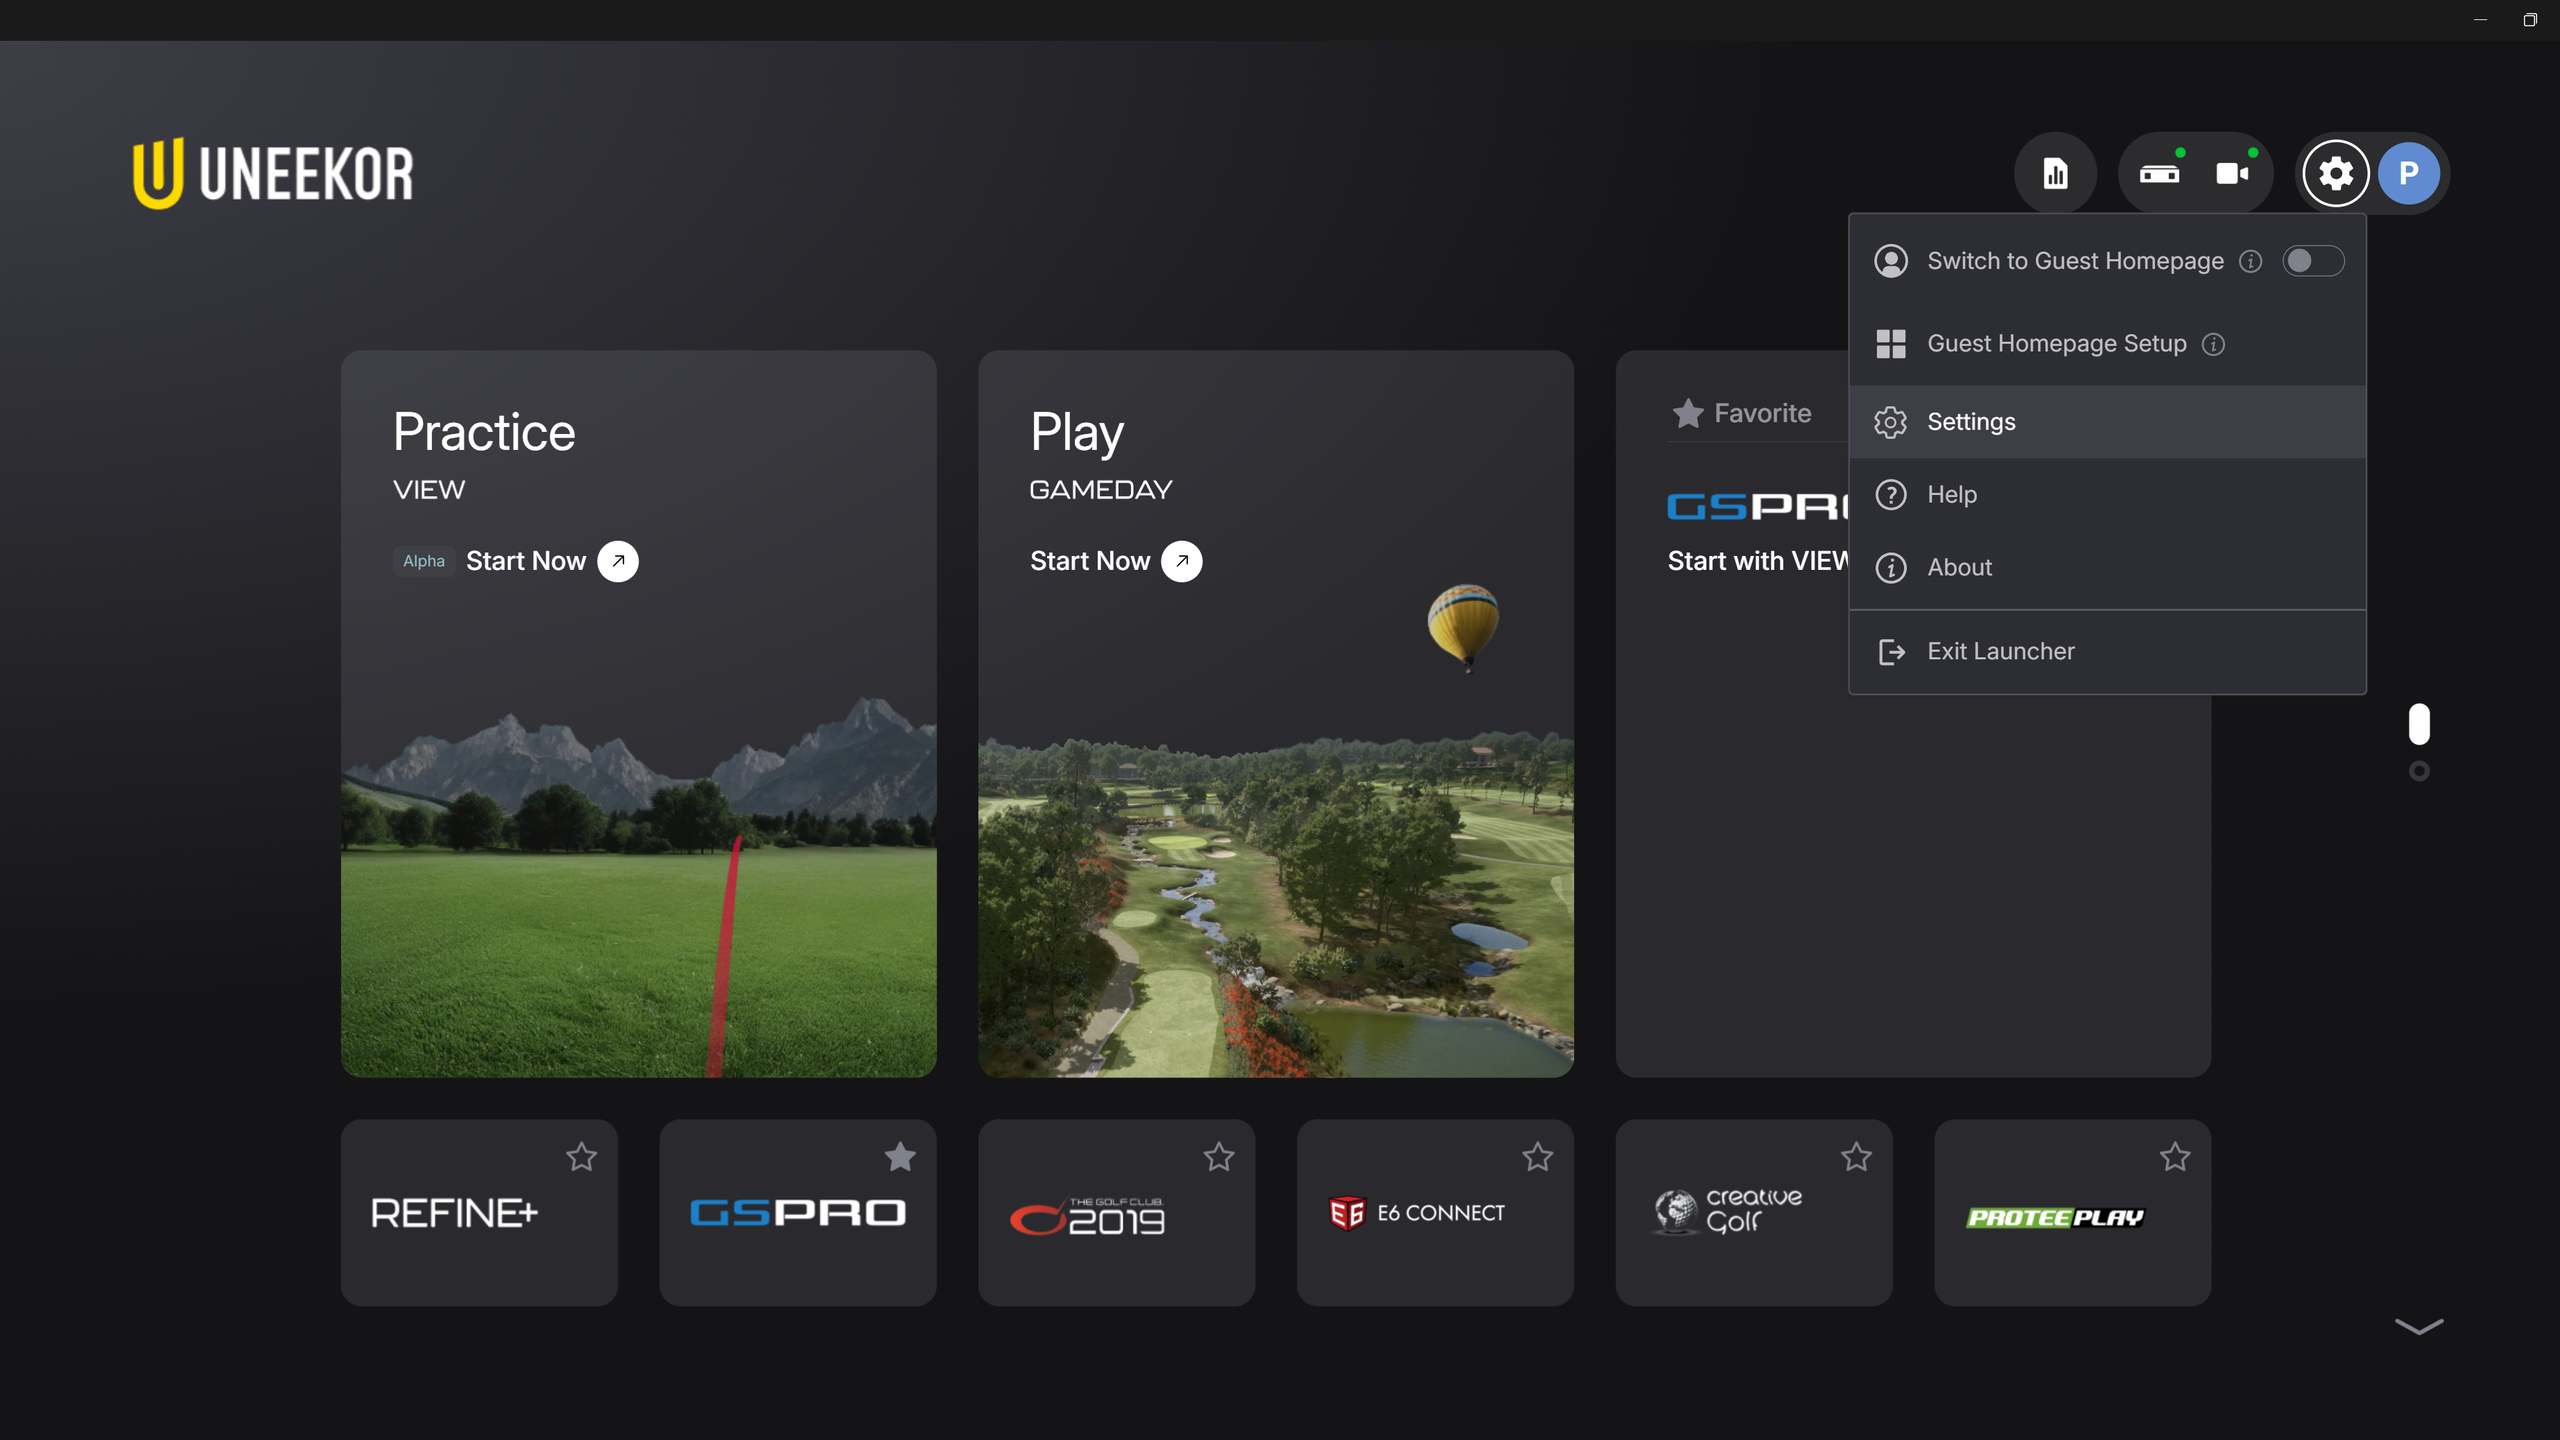Launch the E6 CONNECT tile
This screenshot has width=2560, height=1440.
1435,1212
